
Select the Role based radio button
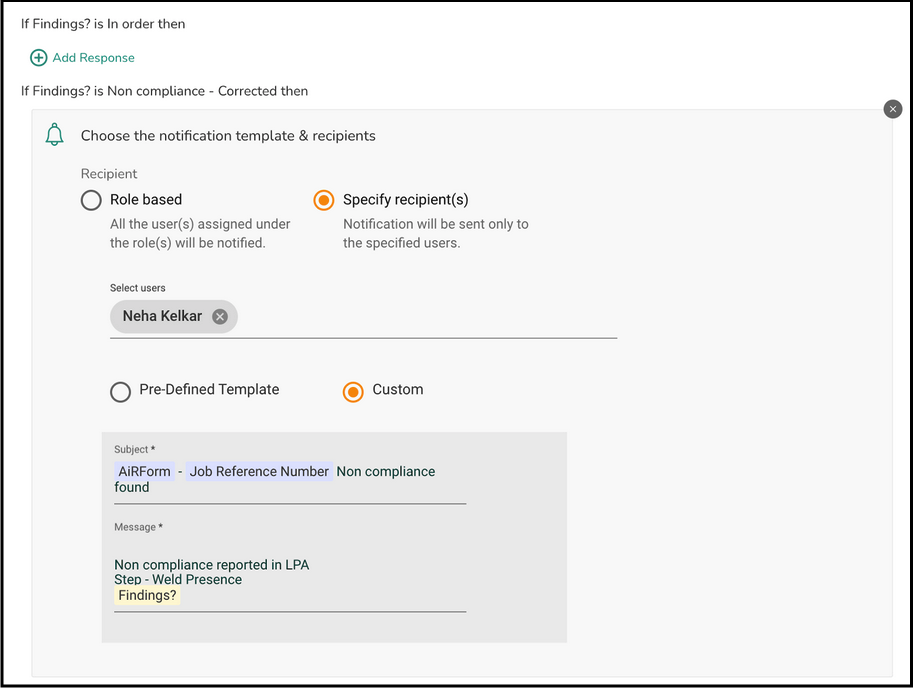point(91,200)
